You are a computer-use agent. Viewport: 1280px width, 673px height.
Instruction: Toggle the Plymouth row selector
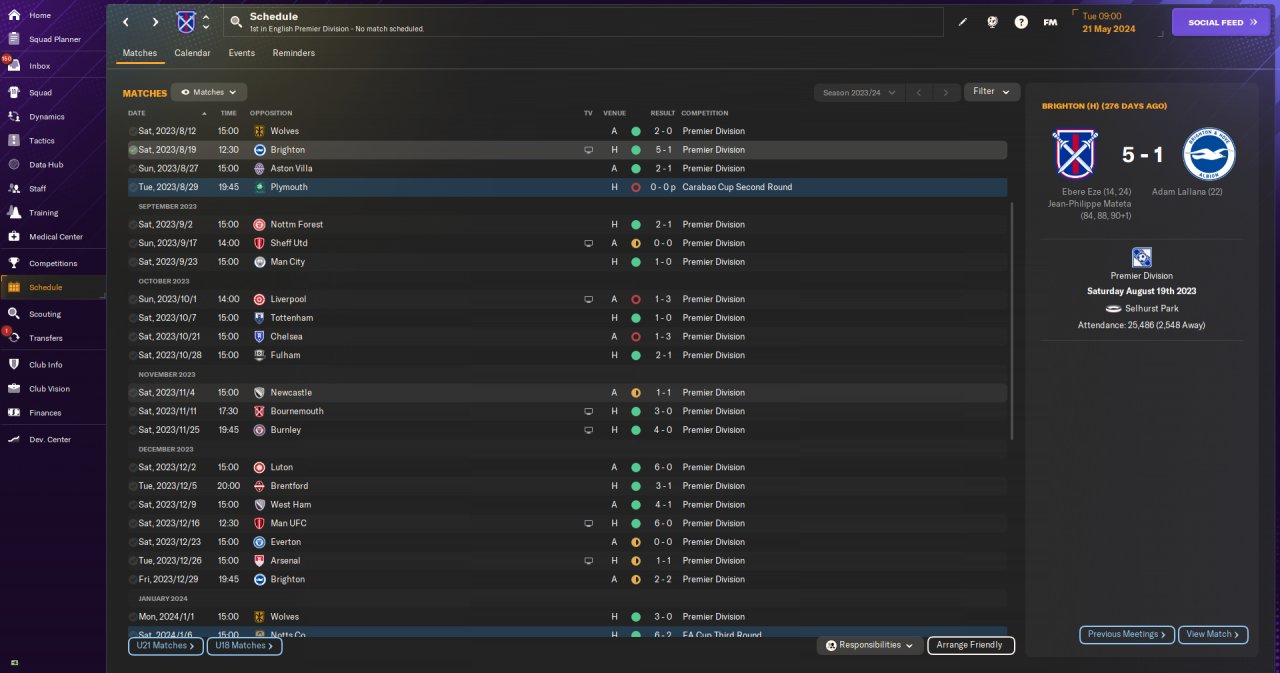tap(133, 187)
